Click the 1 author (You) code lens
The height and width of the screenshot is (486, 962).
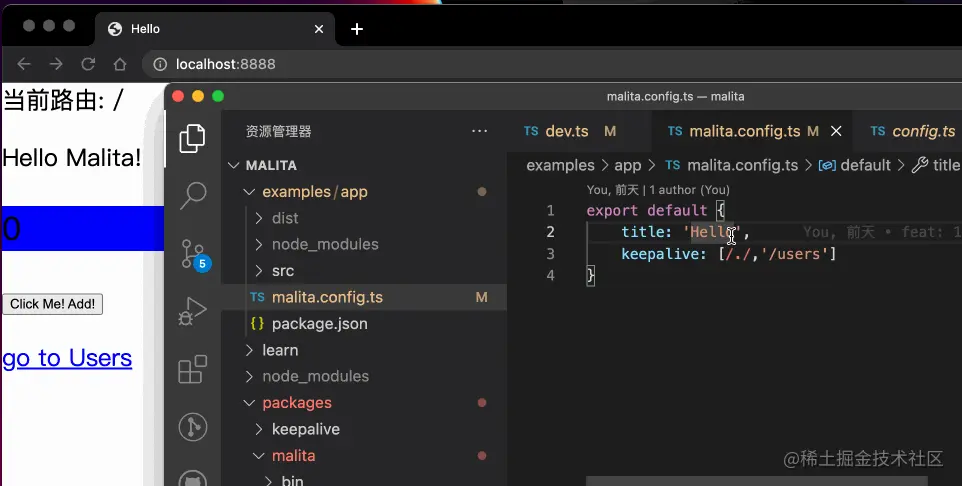690,190
